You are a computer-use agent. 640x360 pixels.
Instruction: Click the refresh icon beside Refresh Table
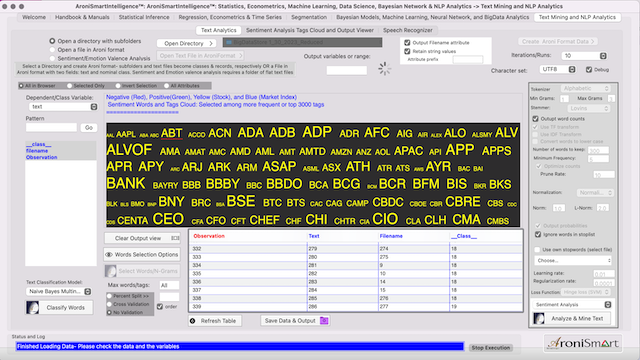pyautogui.click(x=193, y=321)
